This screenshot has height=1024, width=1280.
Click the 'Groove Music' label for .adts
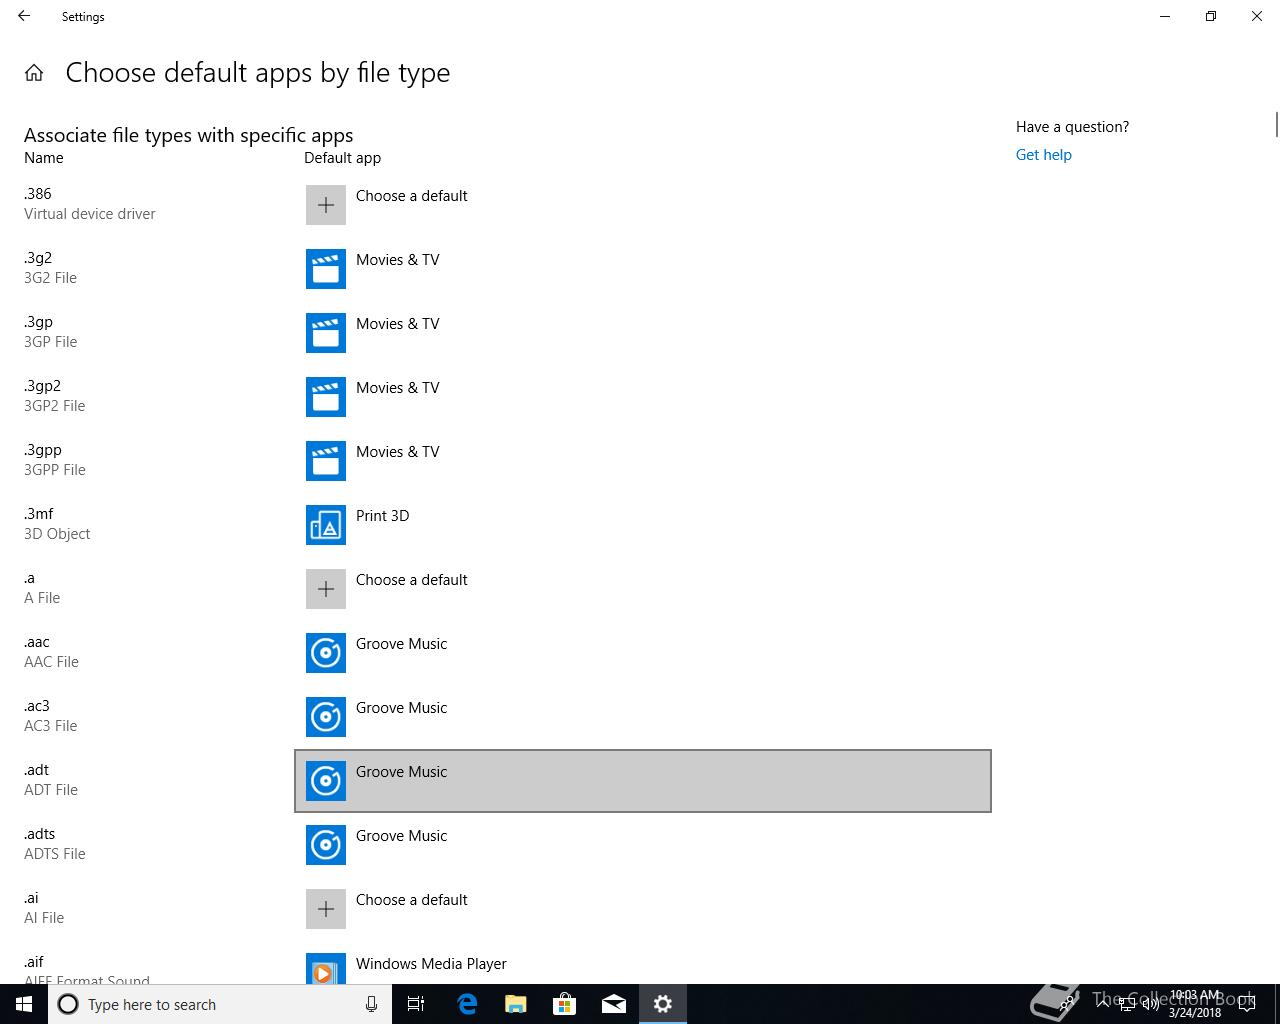[x=402, y=836]
